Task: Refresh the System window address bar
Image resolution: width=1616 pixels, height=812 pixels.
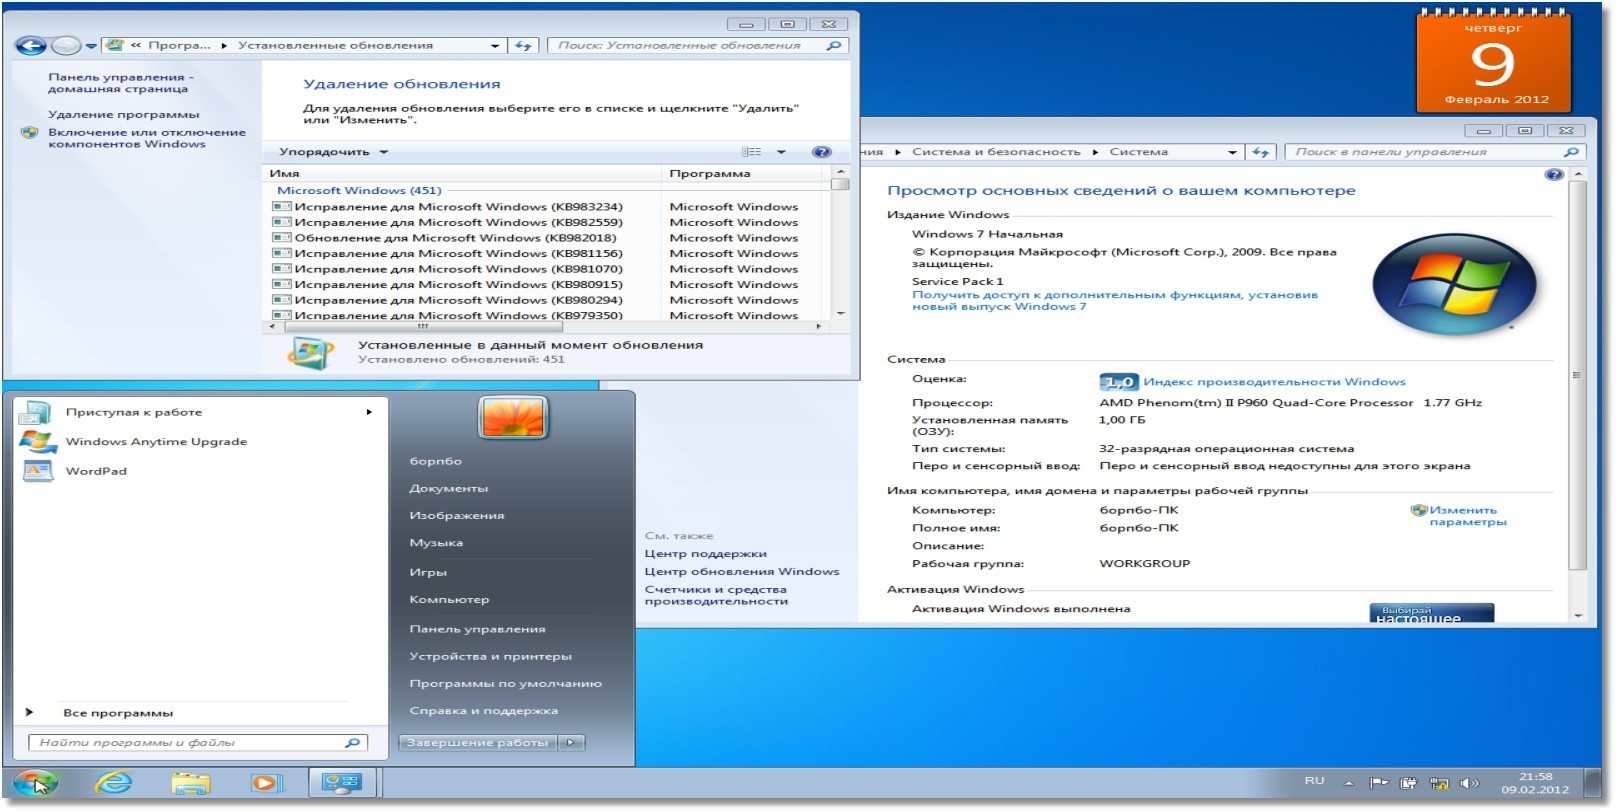Action: (x=1261, y=152)
